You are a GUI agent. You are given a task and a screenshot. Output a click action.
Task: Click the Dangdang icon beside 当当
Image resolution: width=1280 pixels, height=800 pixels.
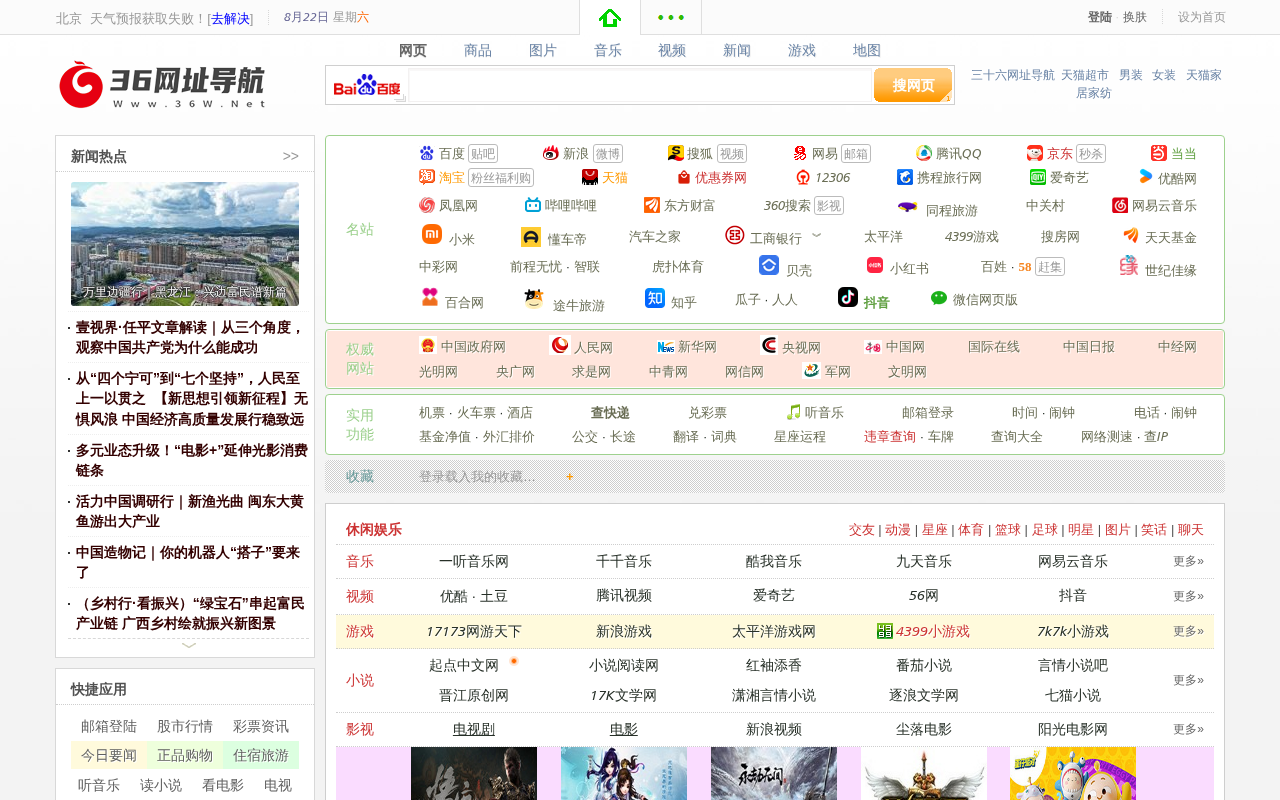tap(1159, 153)
